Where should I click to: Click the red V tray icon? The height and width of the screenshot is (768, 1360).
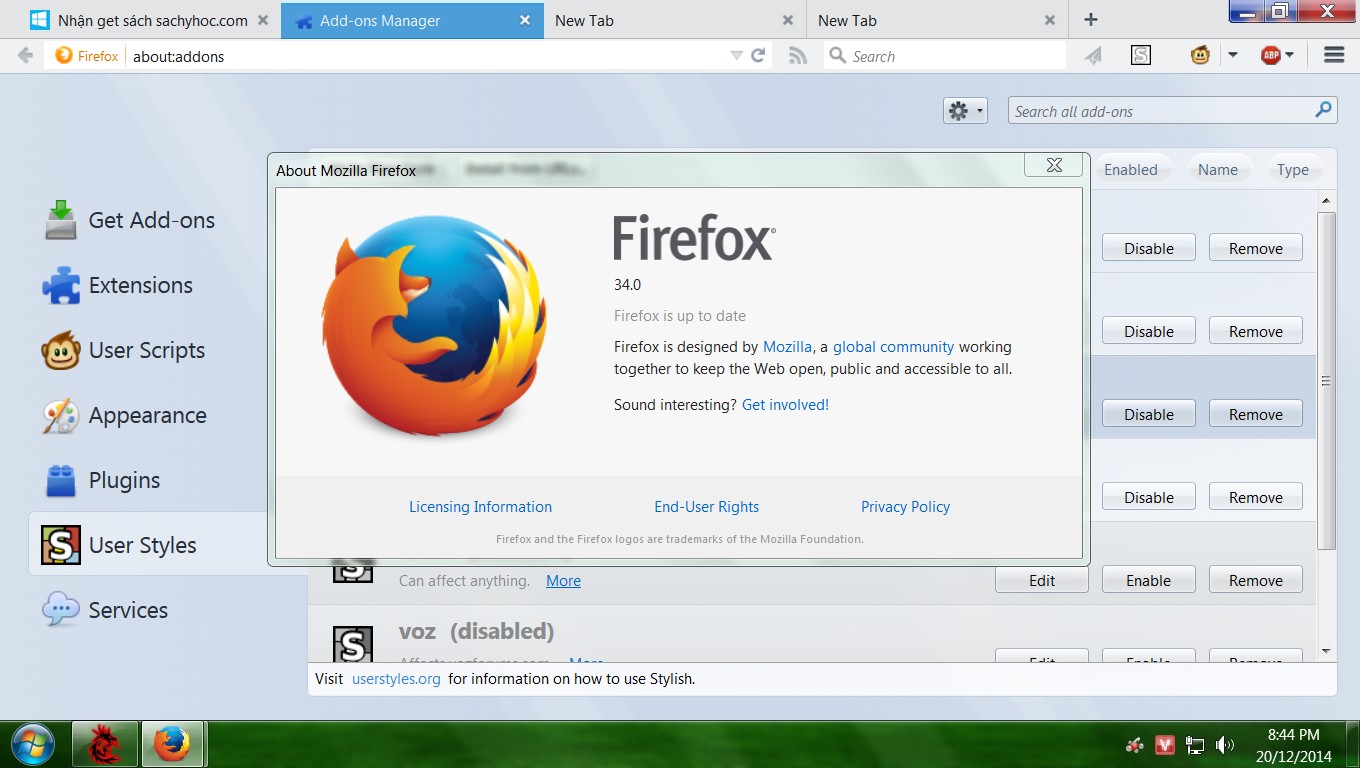(x=1164, y=744)
